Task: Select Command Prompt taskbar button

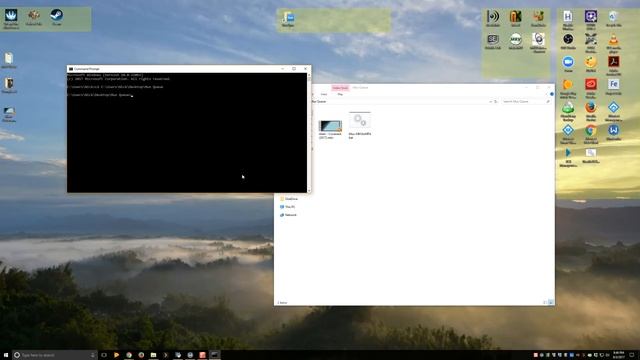Action: click(x=215, y=355)
